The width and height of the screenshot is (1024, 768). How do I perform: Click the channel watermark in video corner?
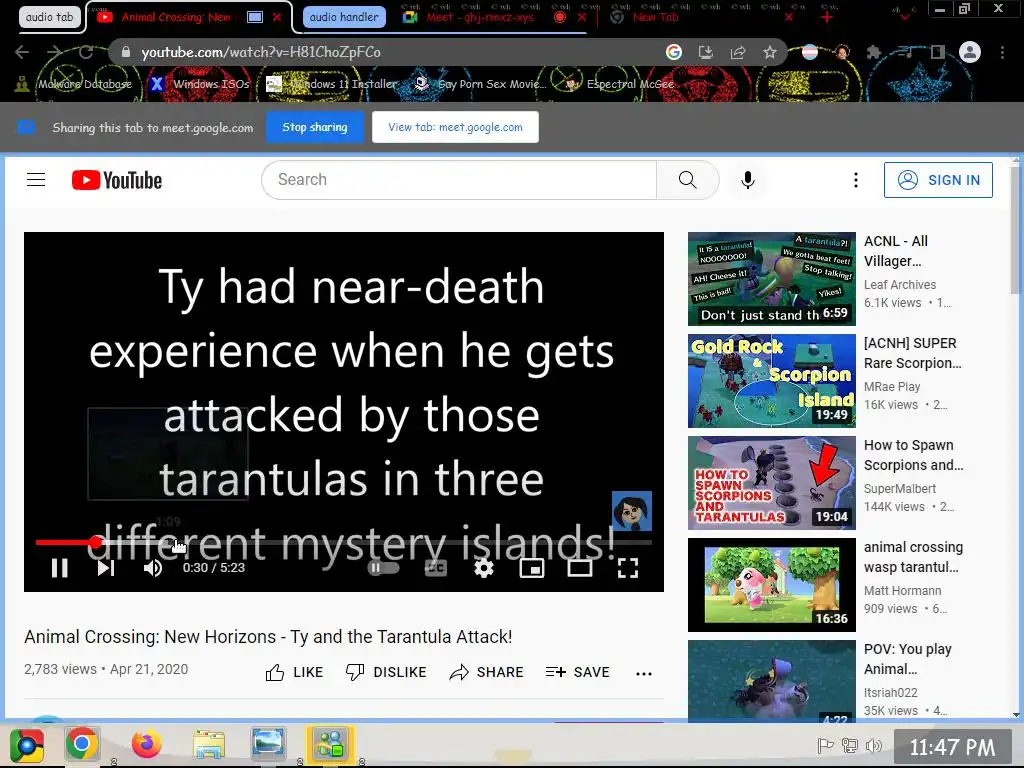coord(632,511)
